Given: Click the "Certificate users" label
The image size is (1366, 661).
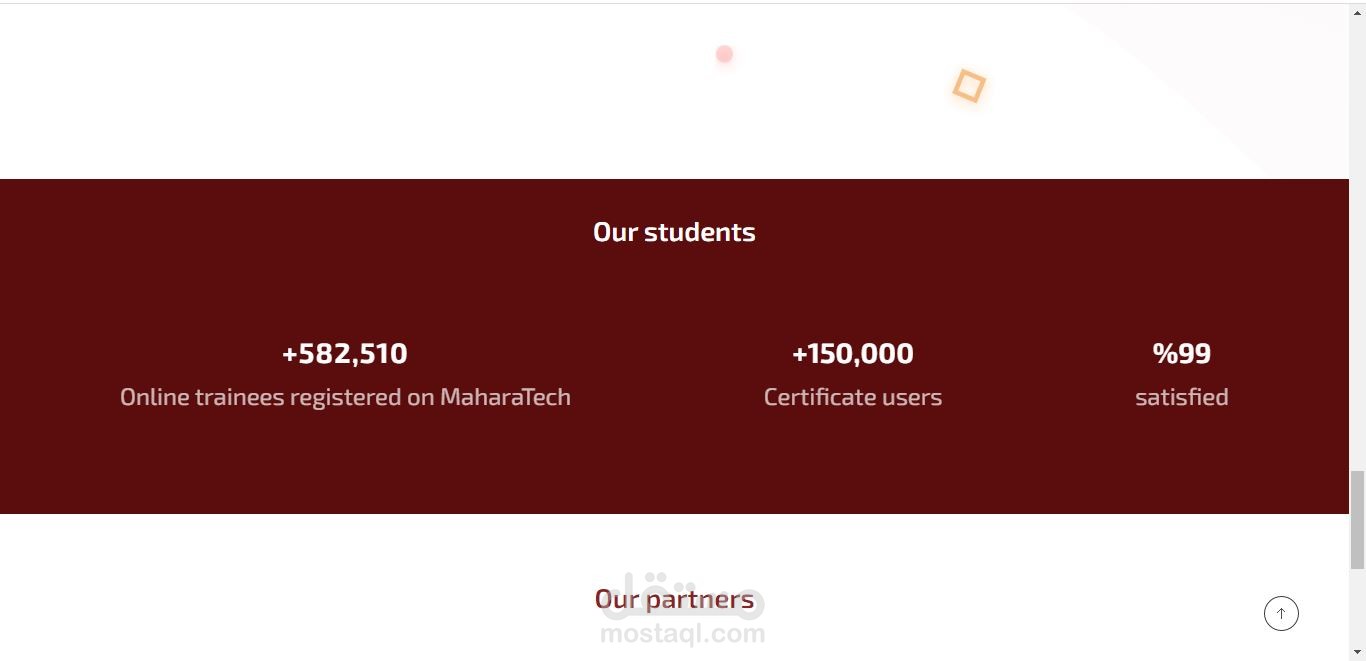Looking at the screenshot, I should point(852,397).
